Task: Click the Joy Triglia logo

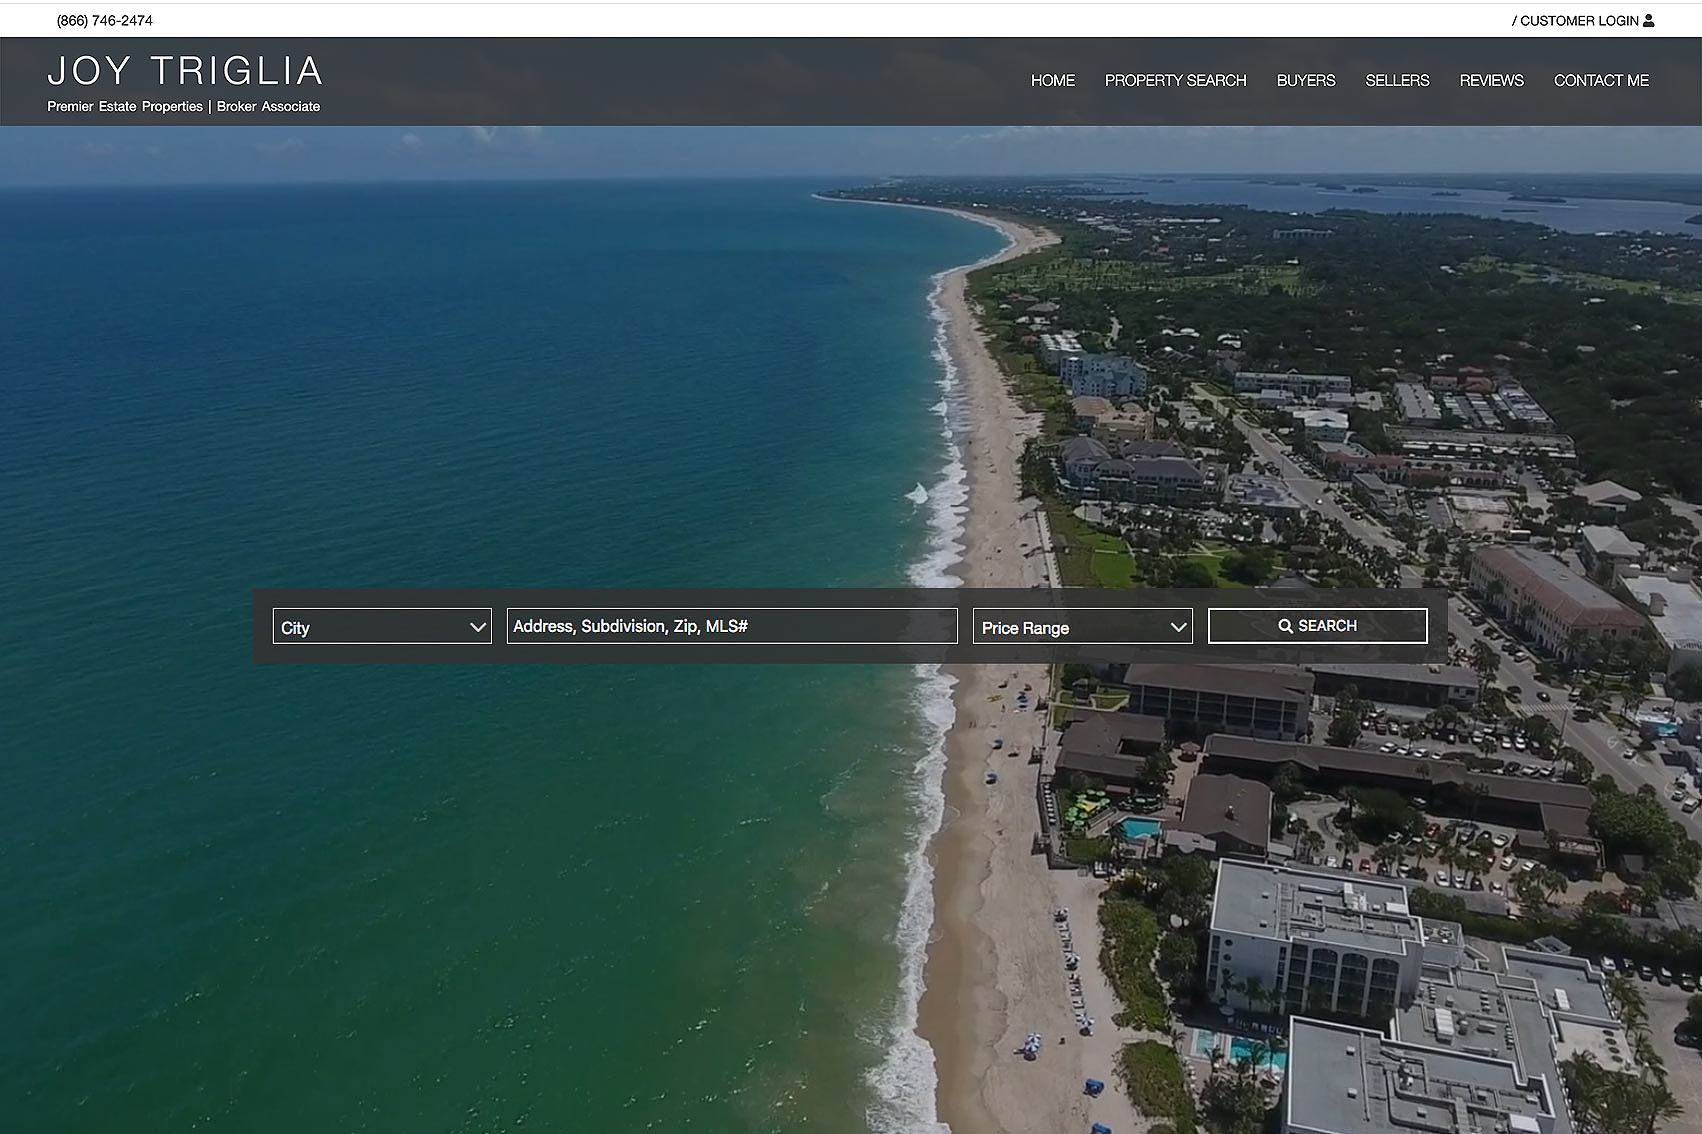Action: pyautogui.click(x=185, y=71)
